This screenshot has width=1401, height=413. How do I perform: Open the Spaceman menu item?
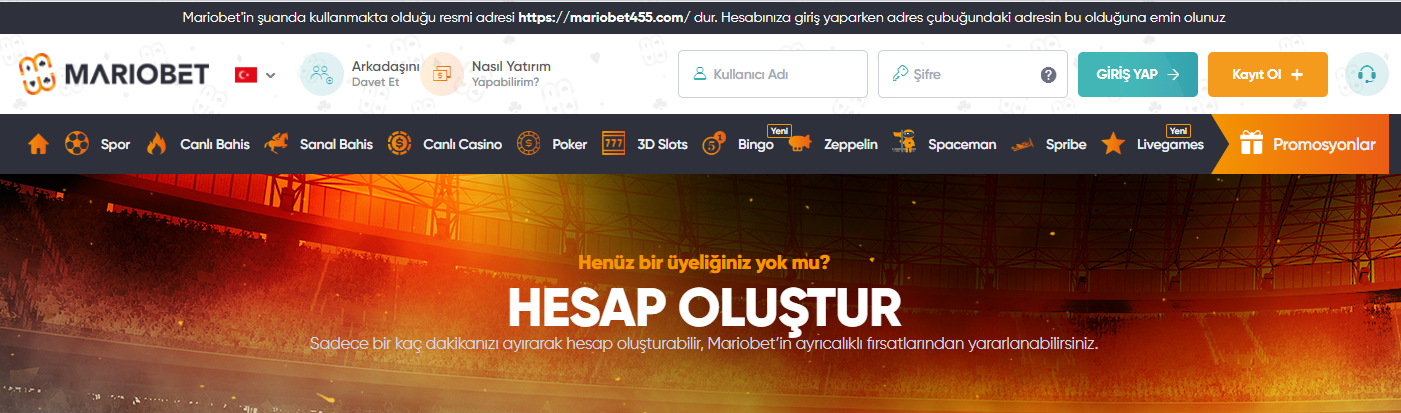(962, 144)
